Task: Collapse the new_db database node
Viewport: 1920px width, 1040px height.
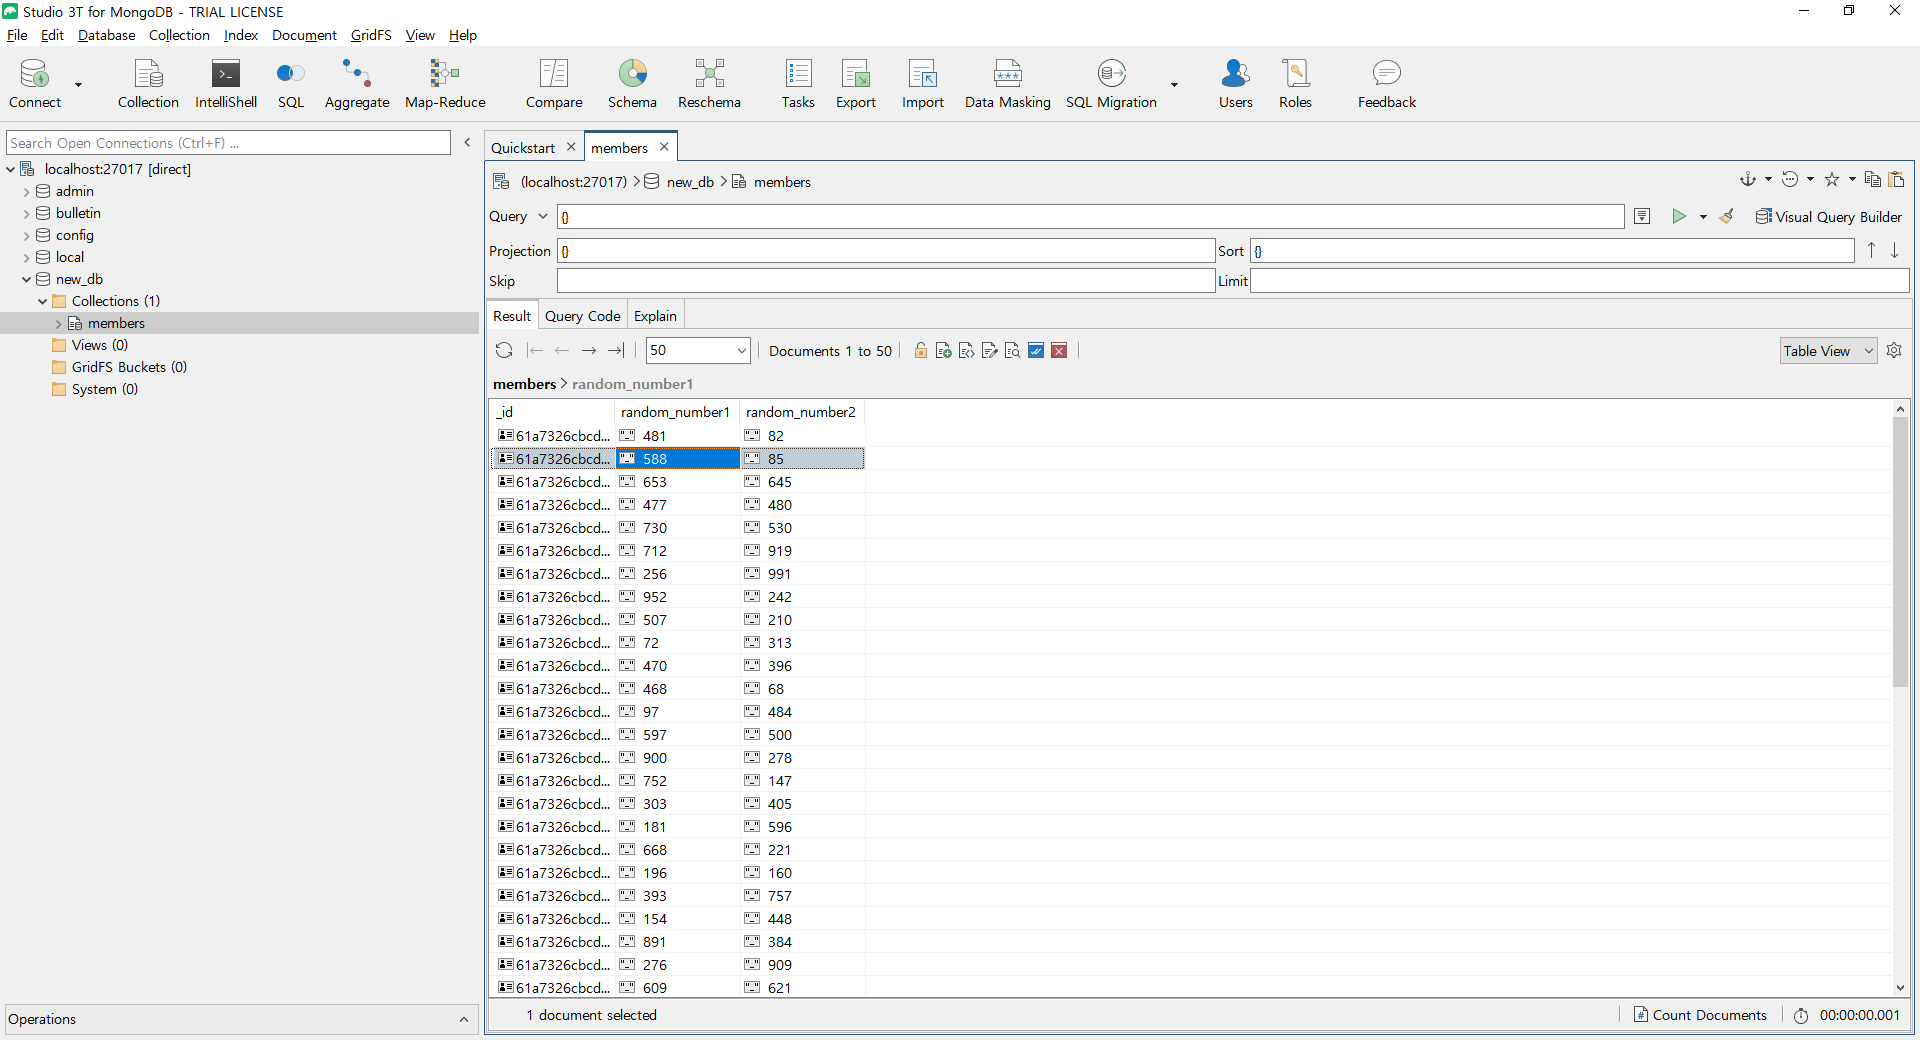Action: (x=26, y=279)
